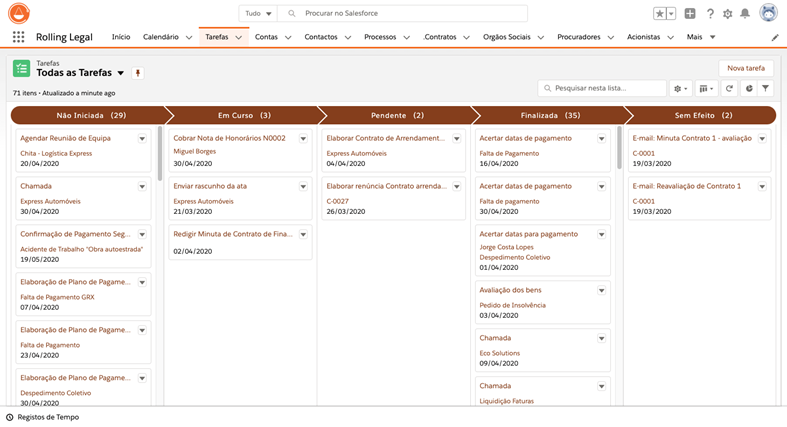Open the App Launcher grid icon
This screenshot has height=427, width=787.
(x=18, y=37)
